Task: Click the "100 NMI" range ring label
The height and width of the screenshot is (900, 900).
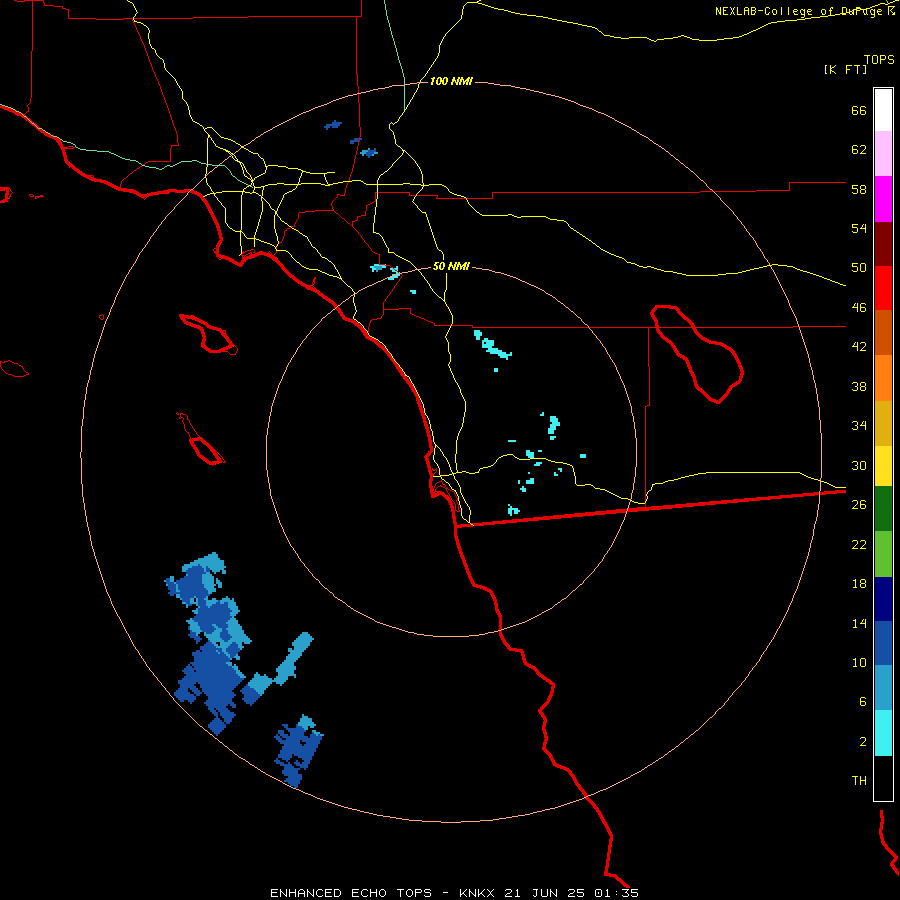Action: (451, 82)
